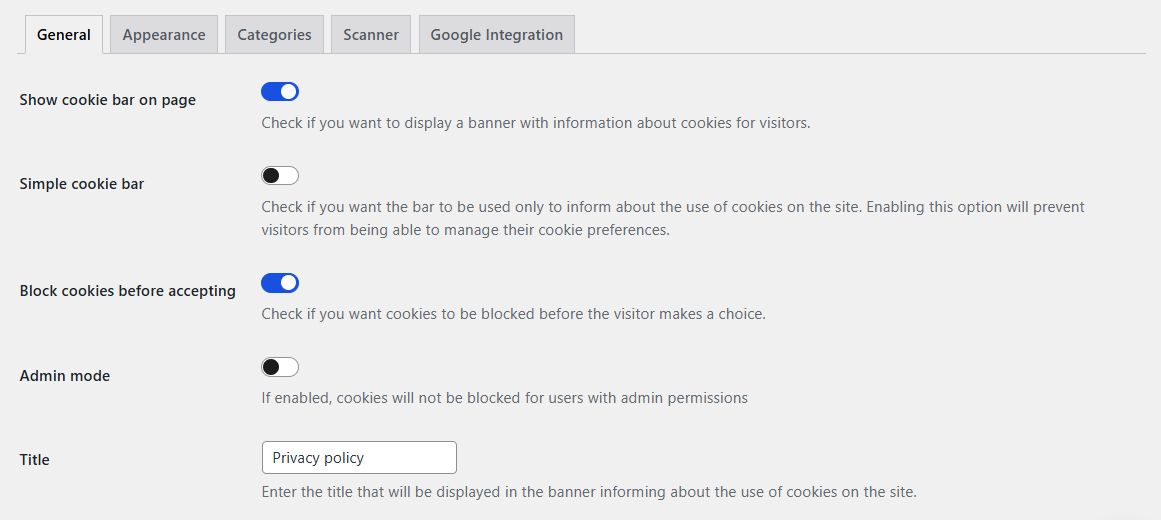
Task: Enable the Simple cookie bar switch
Action: [280, 176]
